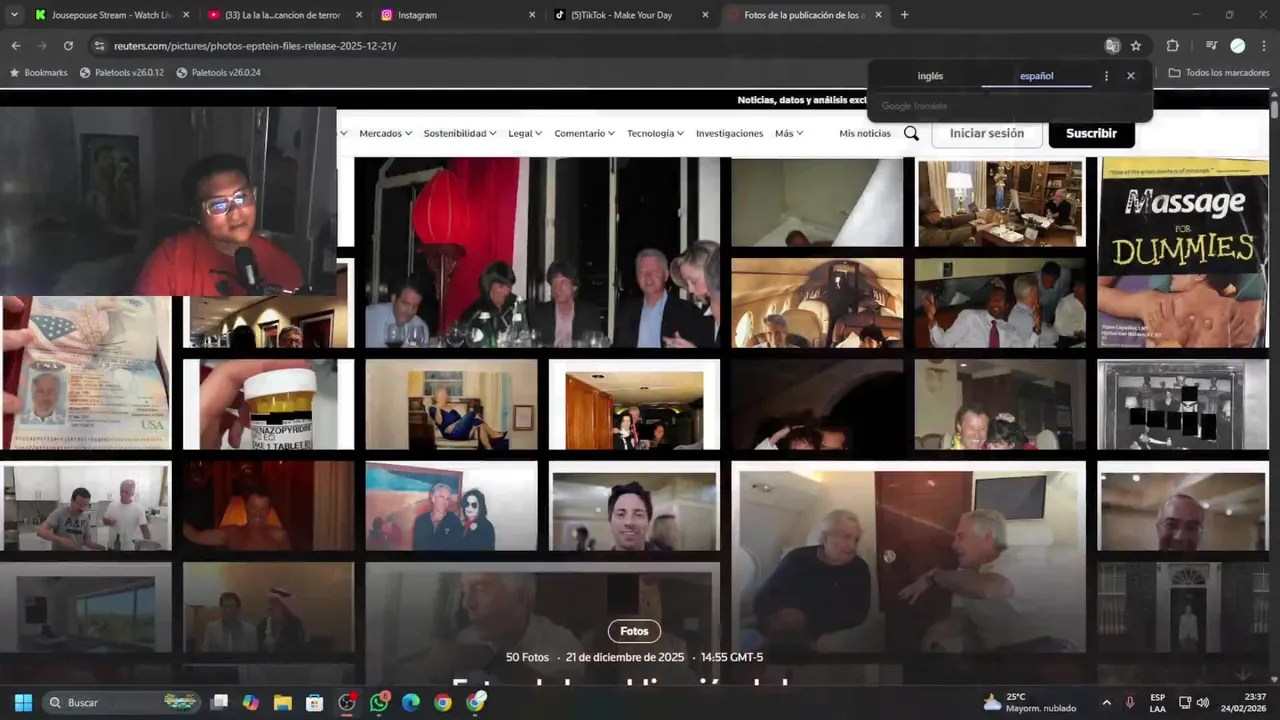Open the weather widget showing 25°C
This screenshot has height=720, width=1280.
1030,702
